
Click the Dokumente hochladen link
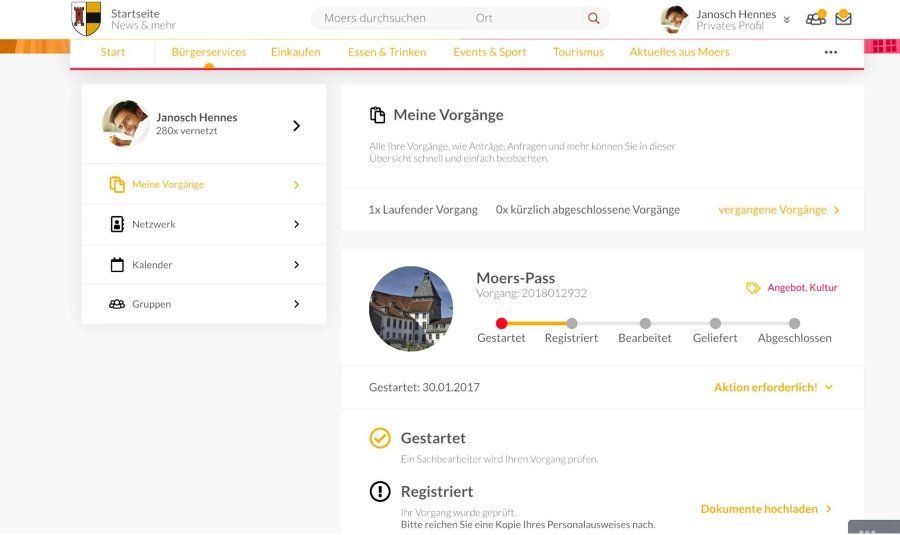point(759,509)
